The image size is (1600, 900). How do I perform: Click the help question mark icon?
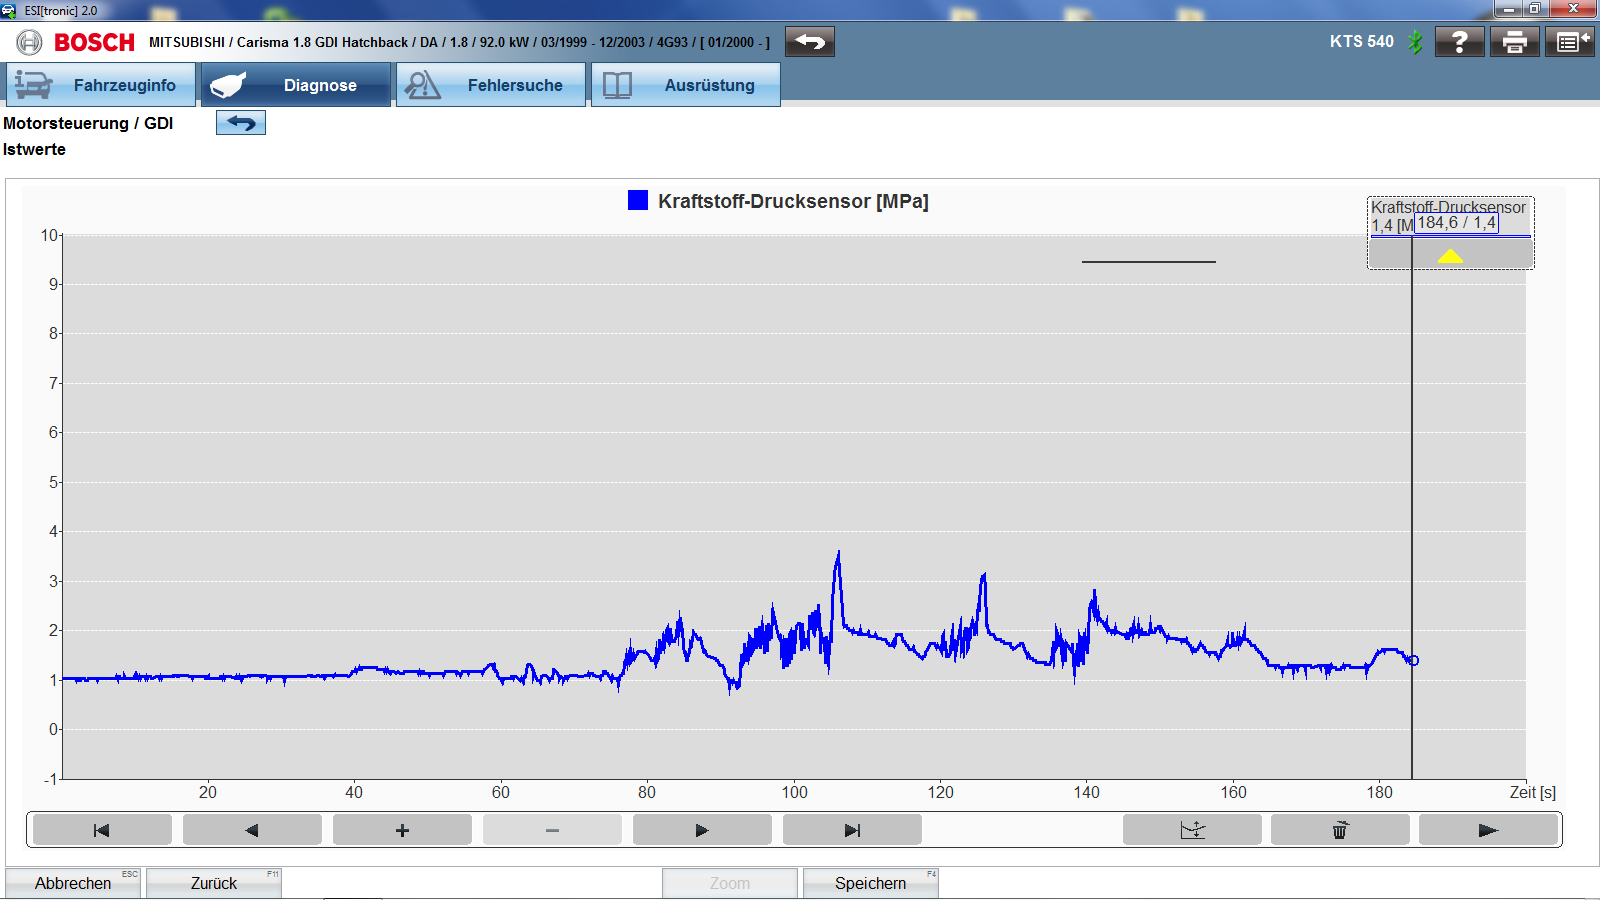coord(1459,42)
